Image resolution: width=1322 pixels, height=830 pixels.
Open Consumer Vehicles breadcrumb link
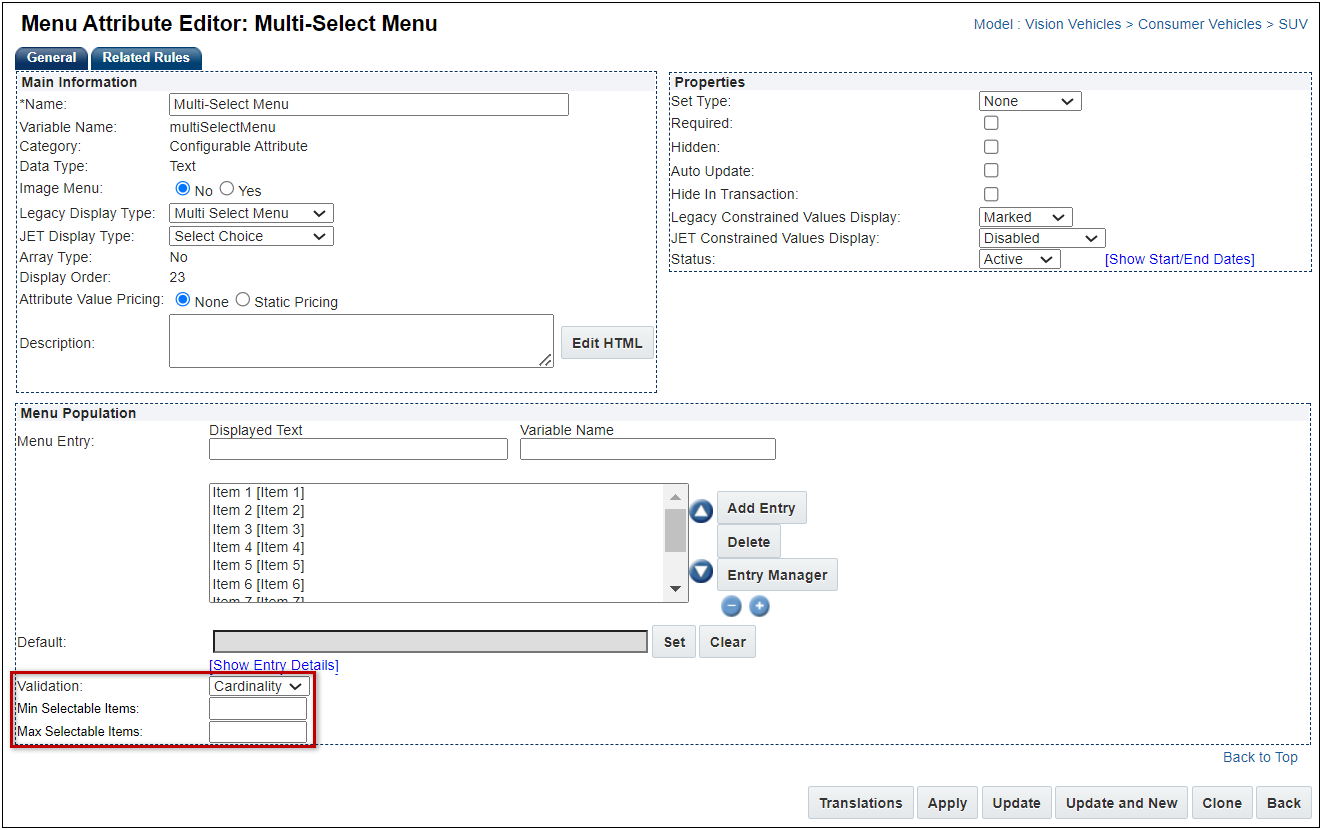(x=1200, y=24)
